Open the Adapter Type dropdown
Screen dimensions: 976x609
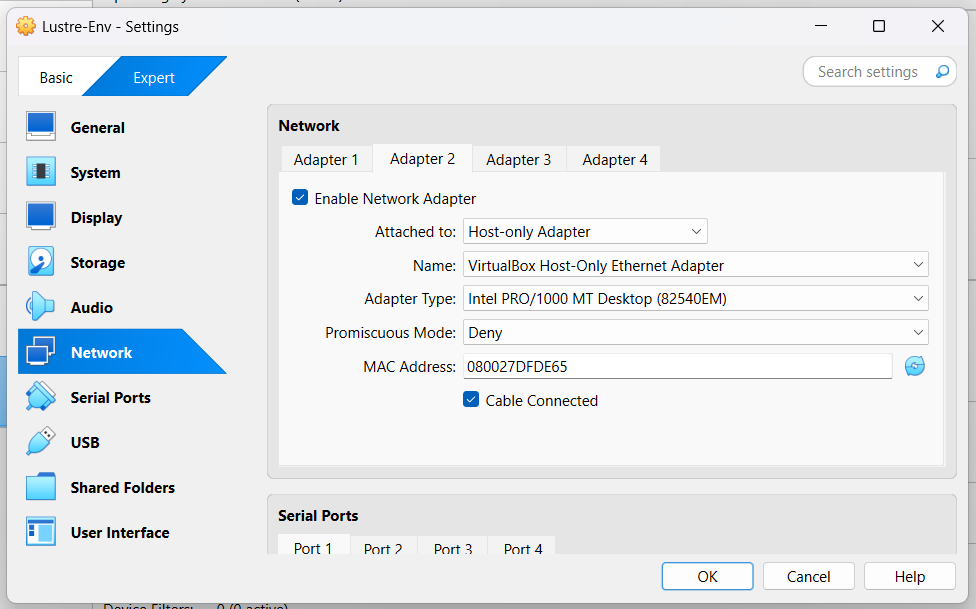coord(695,298)
